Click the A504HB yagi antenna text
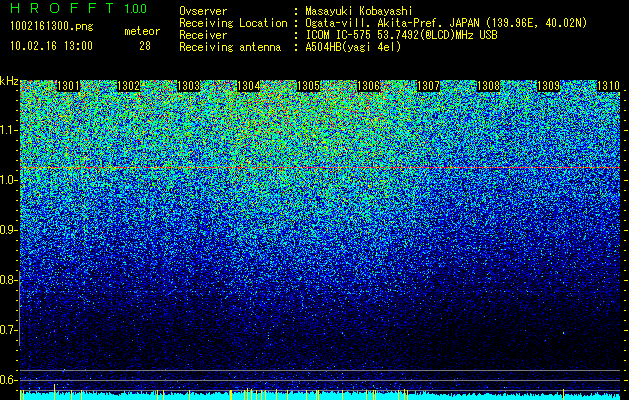The image size is (629, 400). 353,47
